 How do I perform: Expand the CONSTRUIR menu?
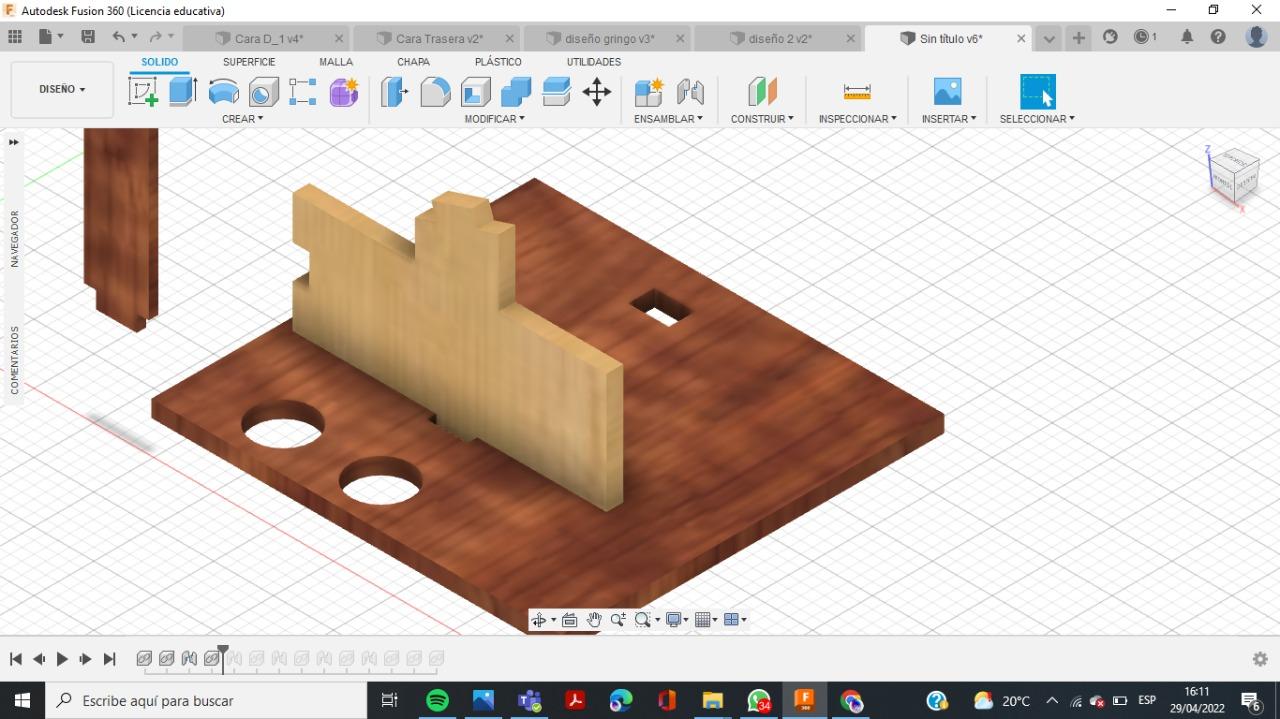(762, 119)
